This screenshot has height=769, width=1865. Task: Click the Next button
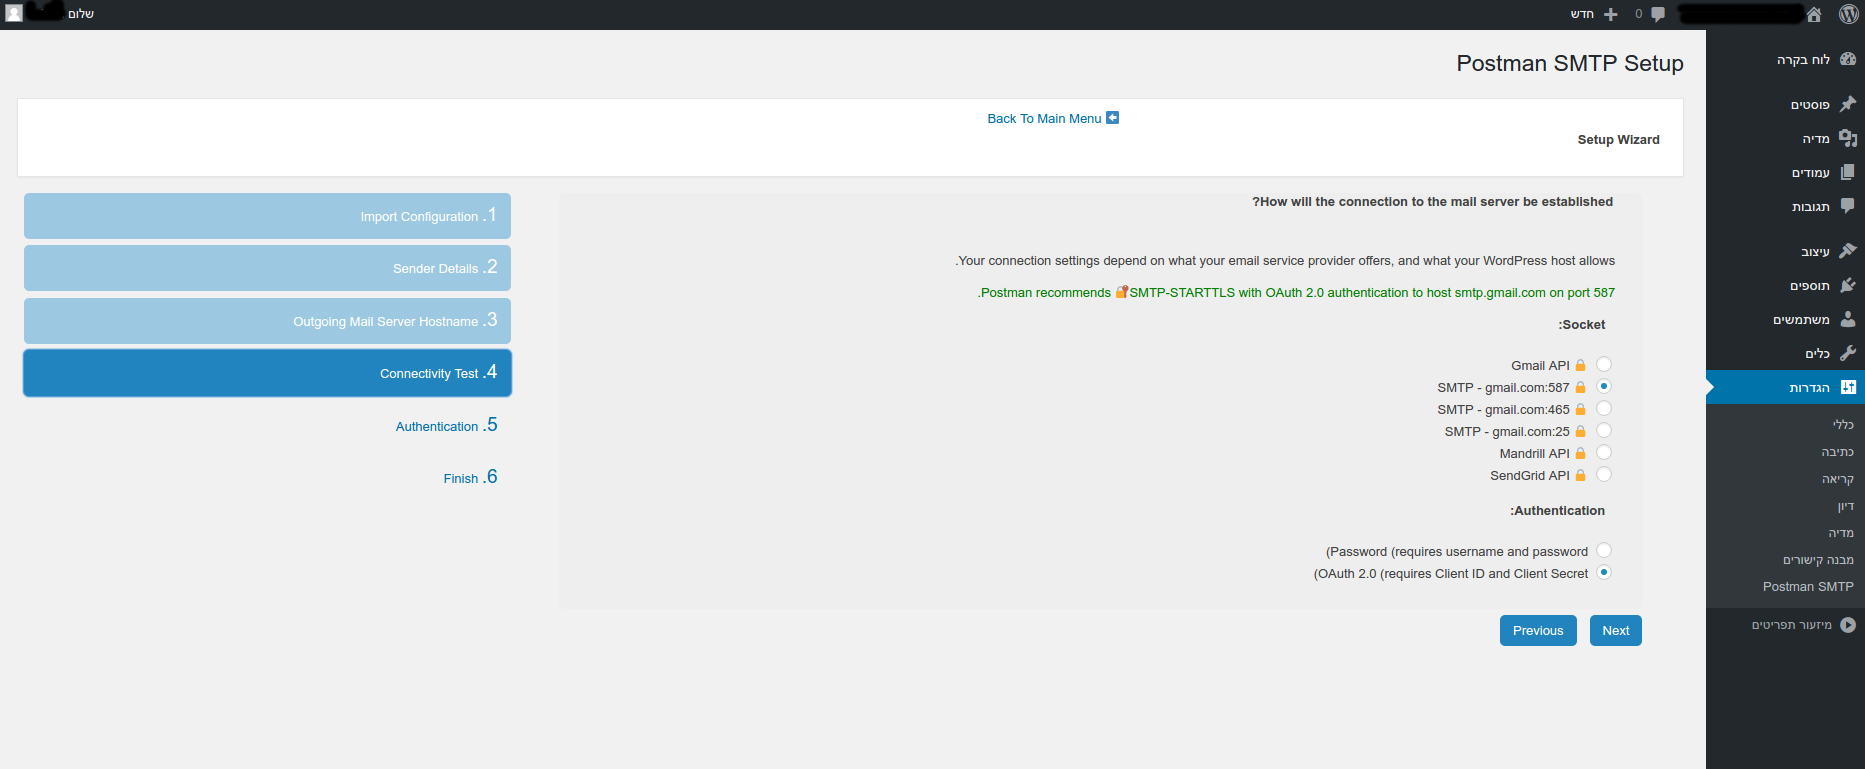pos(1615,631)
